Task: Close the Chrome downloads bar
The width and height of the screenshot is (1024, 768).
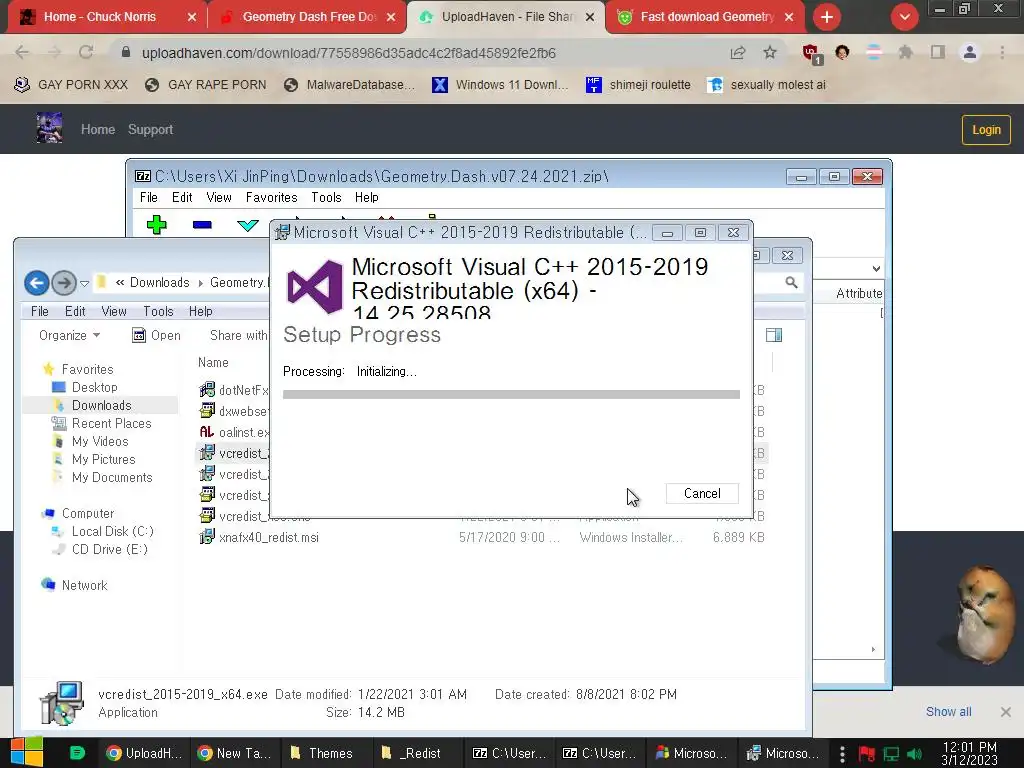Action: point(1006,712)
